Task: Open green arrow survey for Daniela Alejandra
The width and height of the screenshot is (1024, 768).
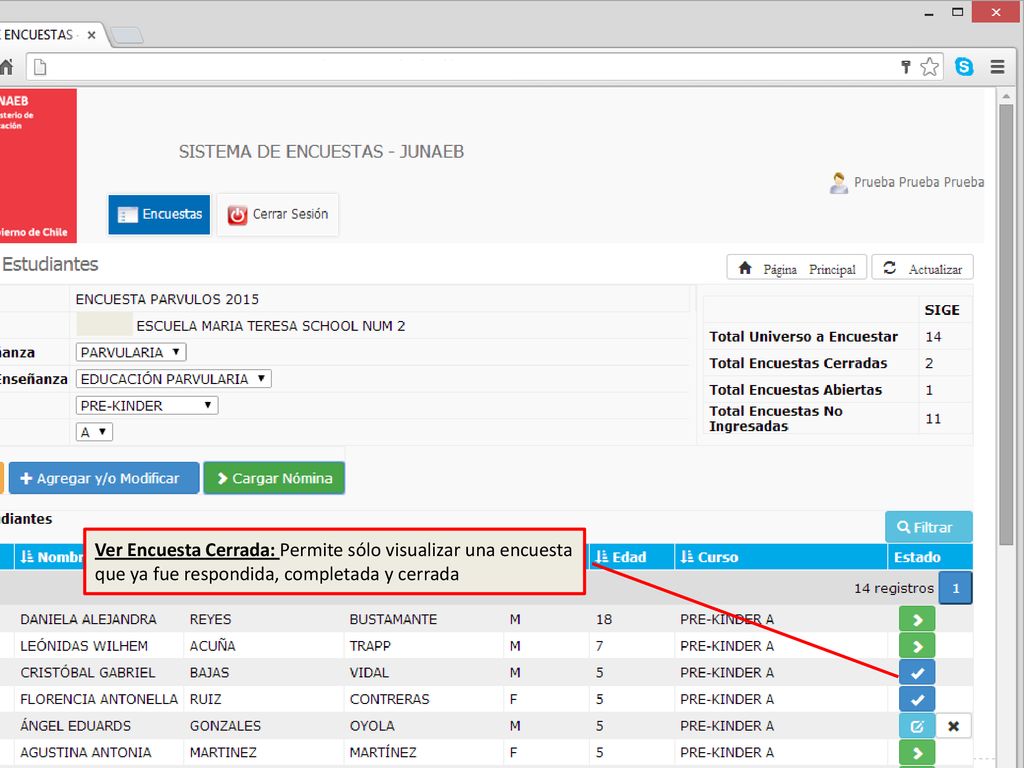Action: click(917, 619)
